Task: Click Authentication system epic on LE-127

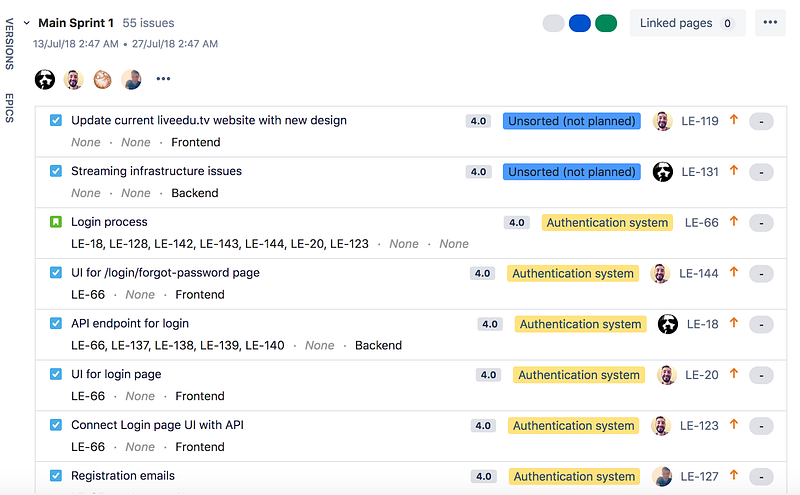Action: pyautogui.click(x=574, y=477)
